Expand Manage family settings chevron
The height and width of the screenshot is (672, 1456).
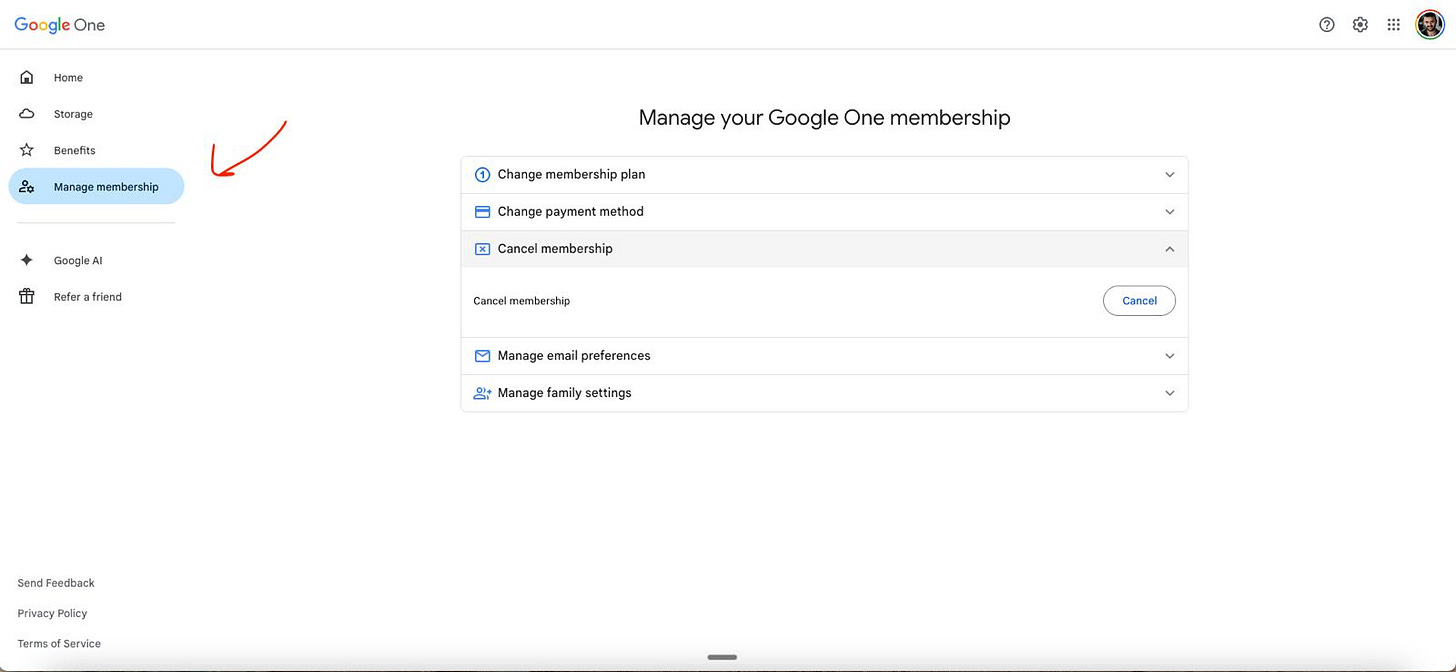coord(1170,393)
